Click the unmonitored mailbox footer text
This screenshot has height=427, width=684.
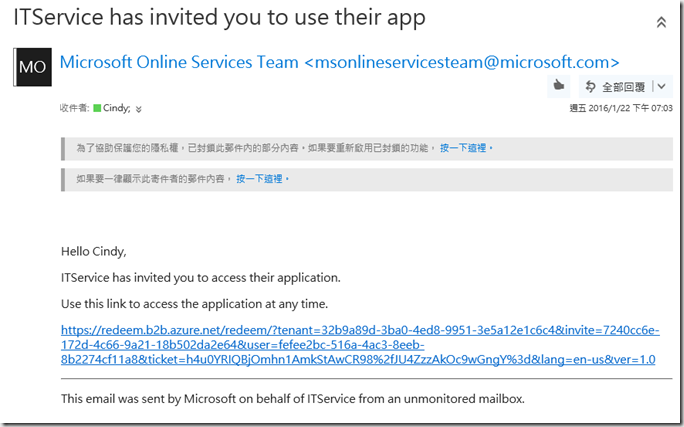292,399
